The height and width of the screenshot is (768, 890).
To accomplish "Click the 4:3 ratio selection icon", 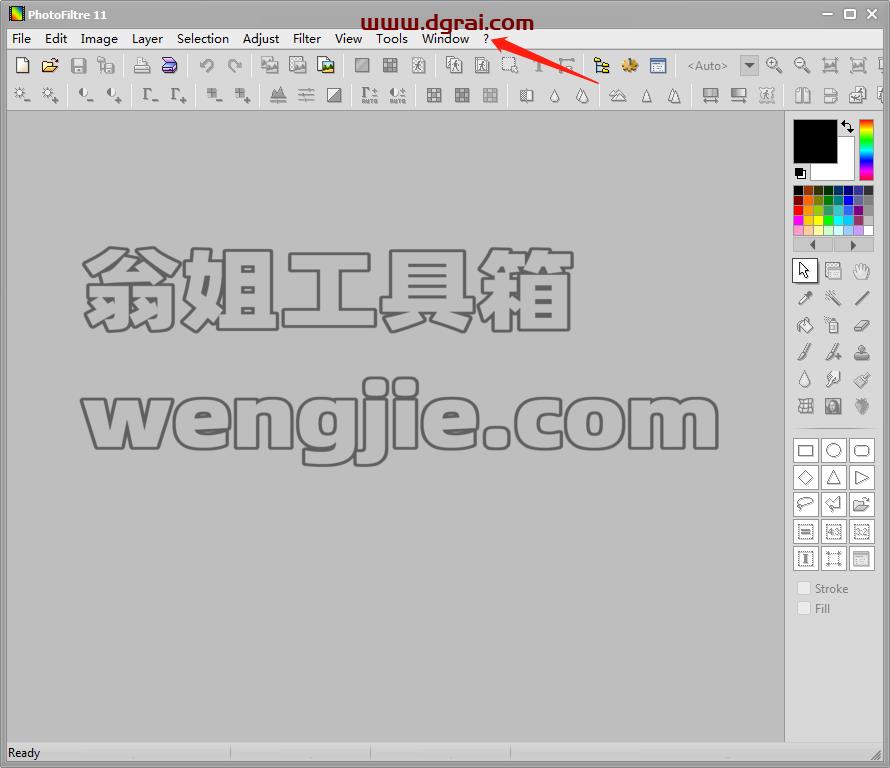I will [833, 531].
